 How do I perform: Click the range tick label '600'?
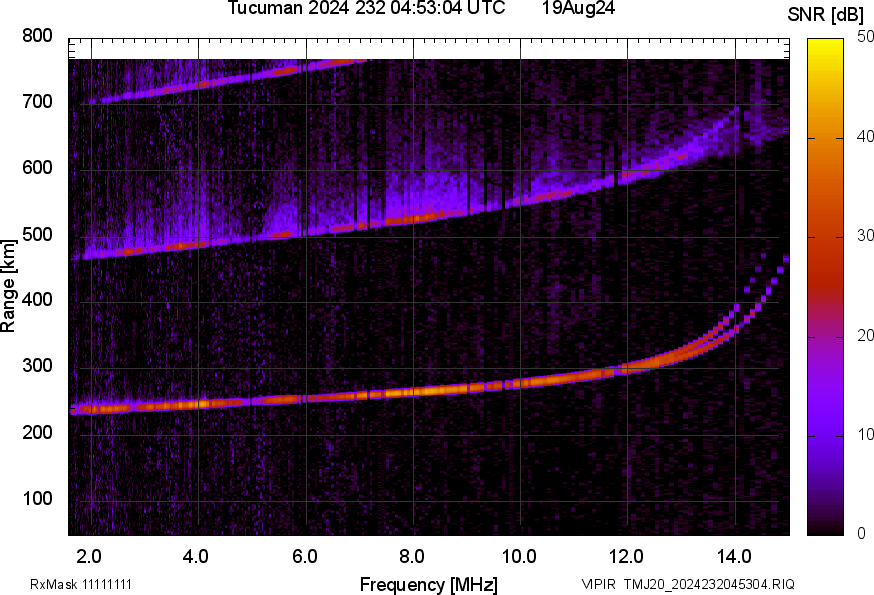tap(37, 168)
